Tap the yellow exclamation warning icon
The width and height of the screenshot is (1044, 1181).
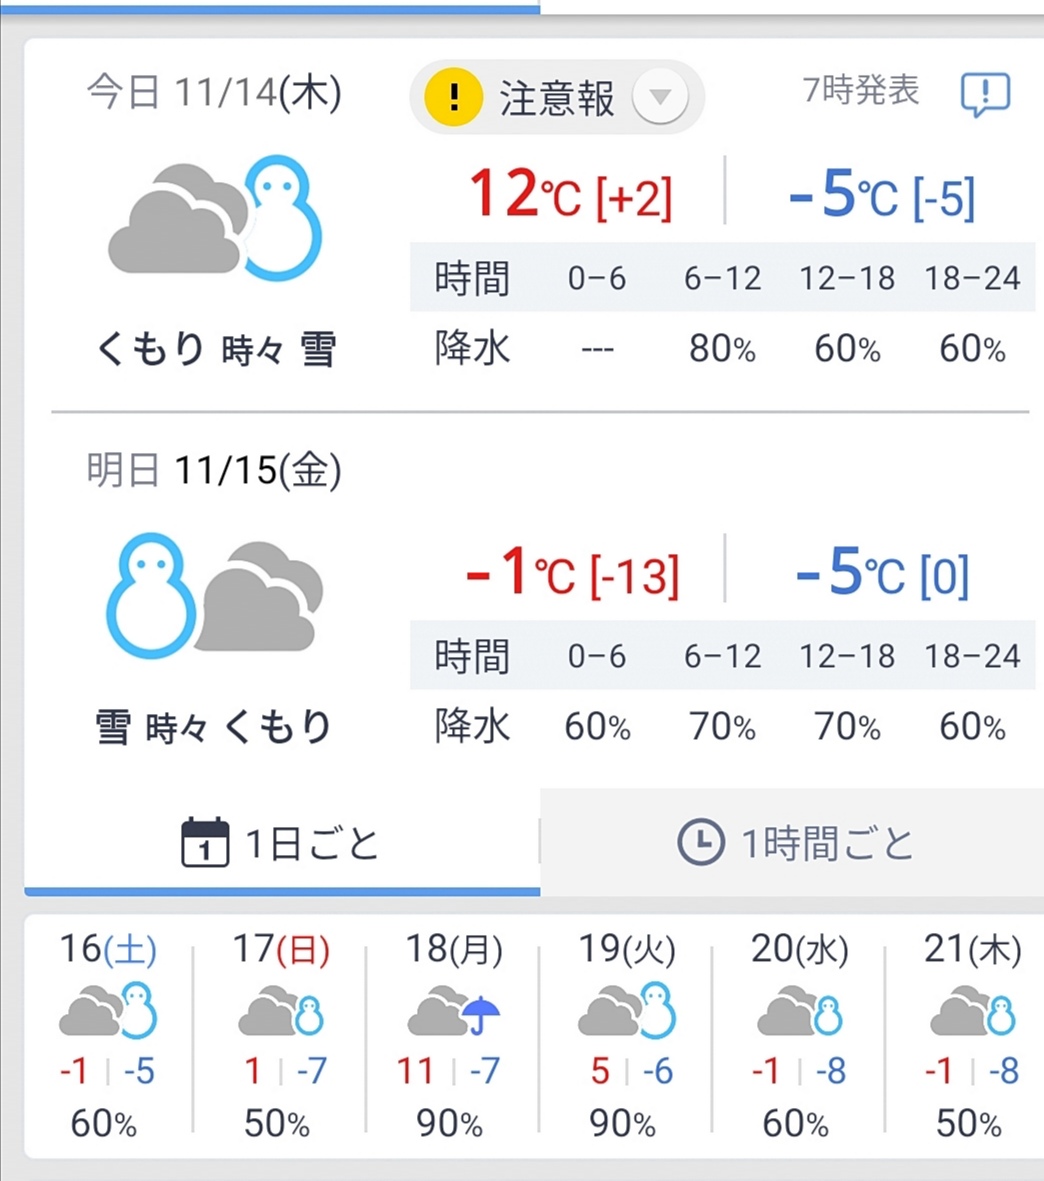coord(453,97)
